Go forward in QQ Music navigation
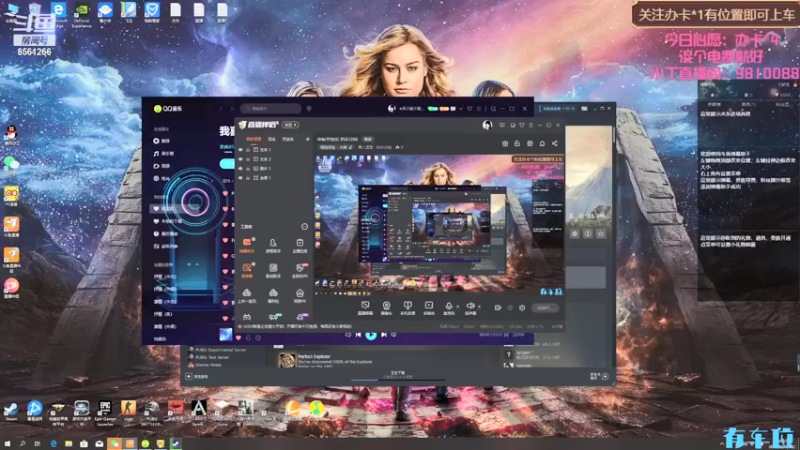800x450 pixels. (231, 109)
